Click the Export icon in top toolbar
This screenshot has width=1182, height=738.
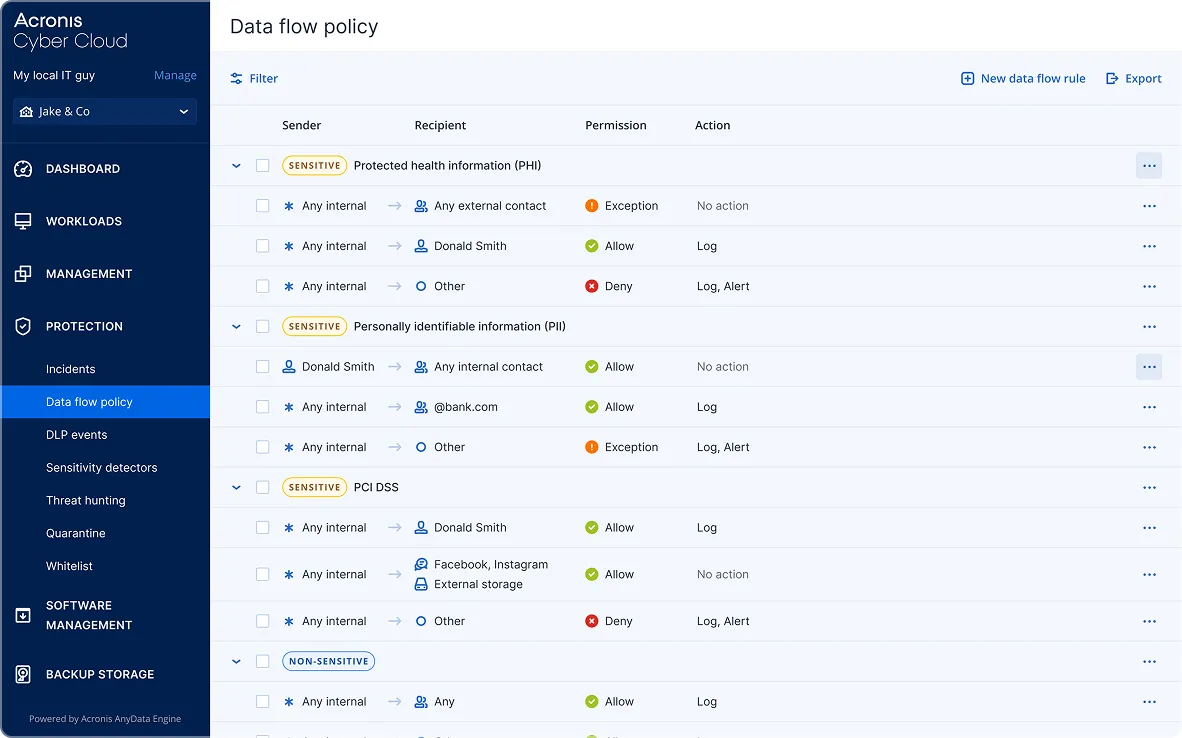coord(1112,78)
